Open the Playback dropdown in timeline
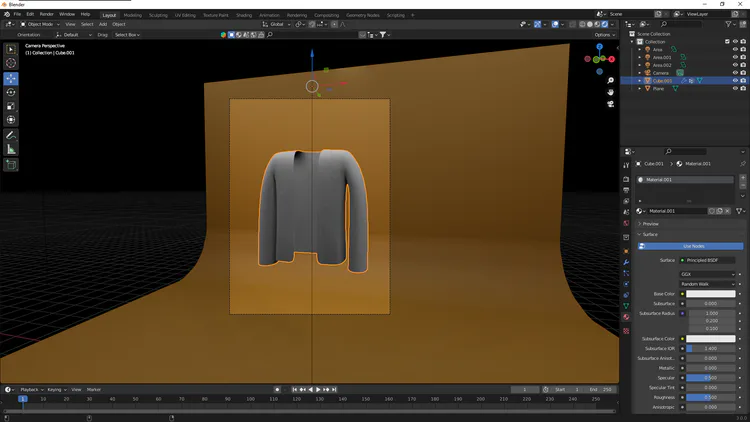This screenshot has height=422, width=750. [x=32, y=389]
